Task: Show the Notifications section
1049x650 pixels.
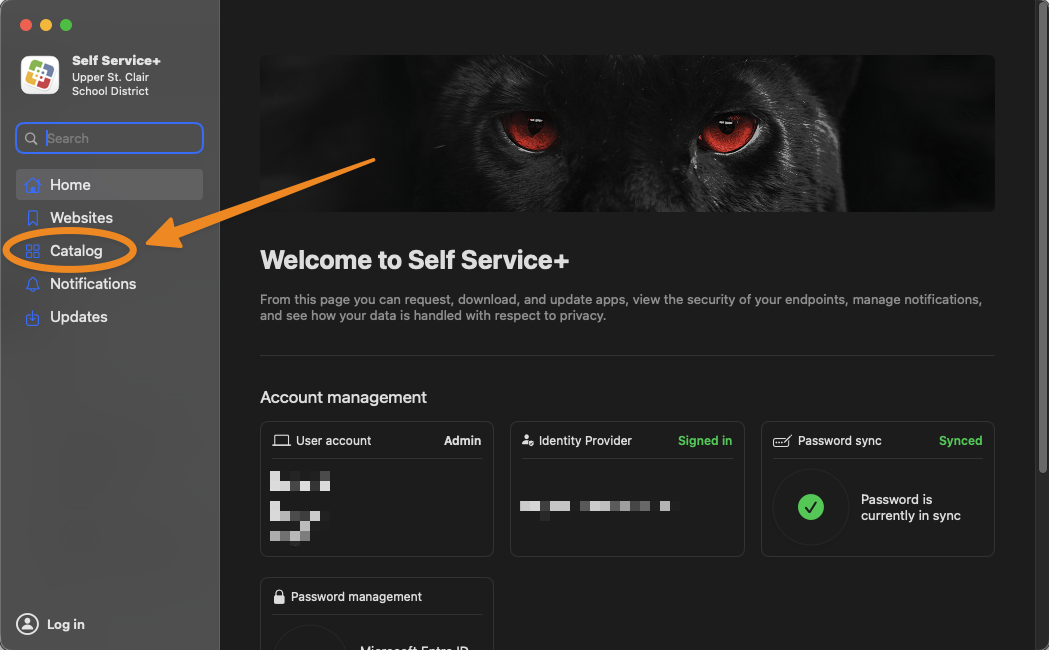Action: tap(109, 284)
